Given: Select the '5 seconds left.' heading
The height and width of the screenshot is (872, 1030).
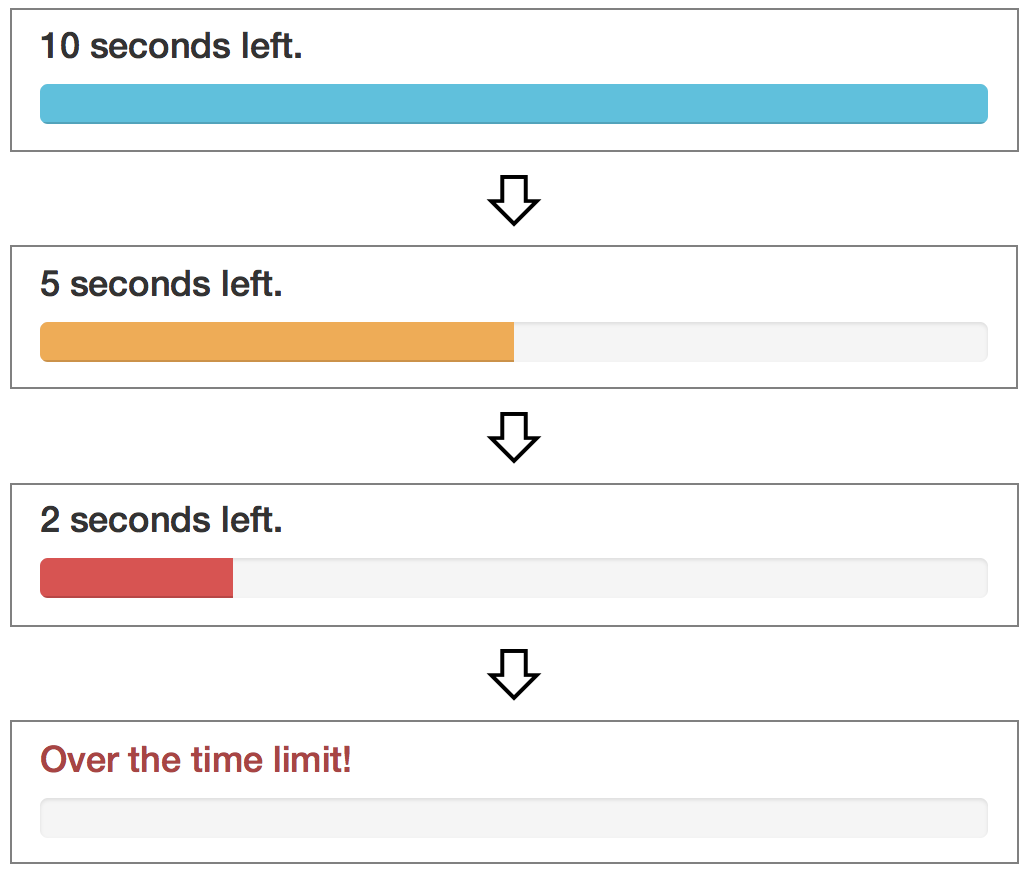Looking at the screenshot, I should 162,284.
